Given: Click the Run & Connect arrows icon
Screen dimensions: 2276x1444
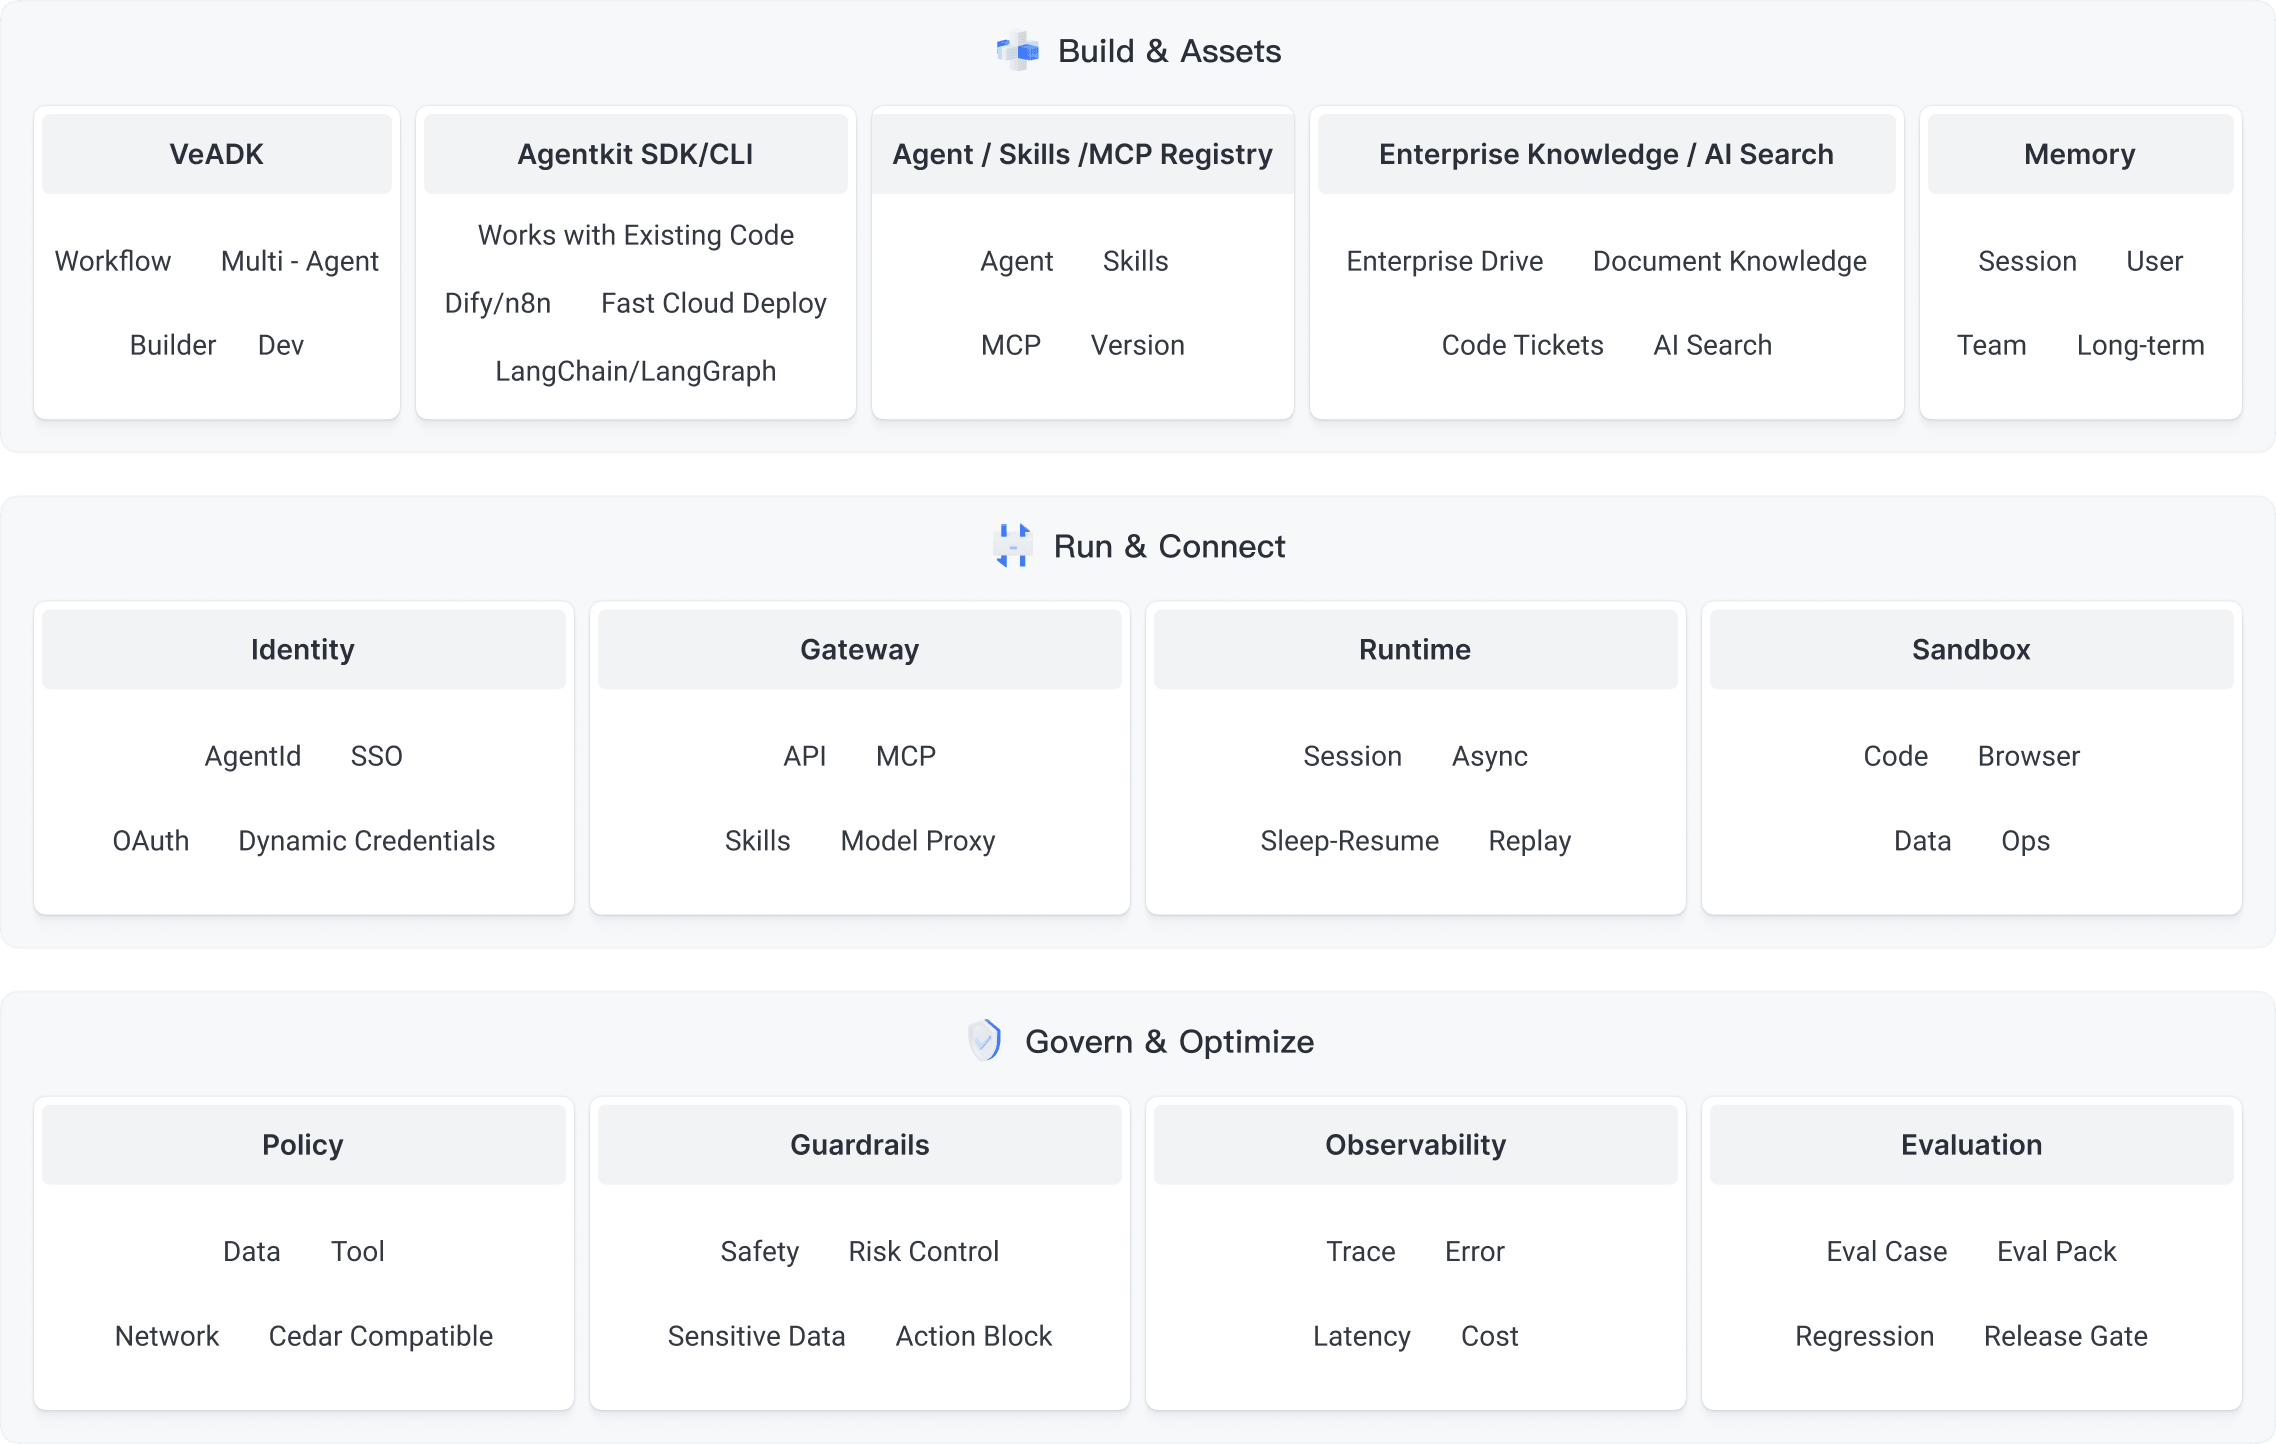Looking at the screenshot, I should pos(1013,546).
